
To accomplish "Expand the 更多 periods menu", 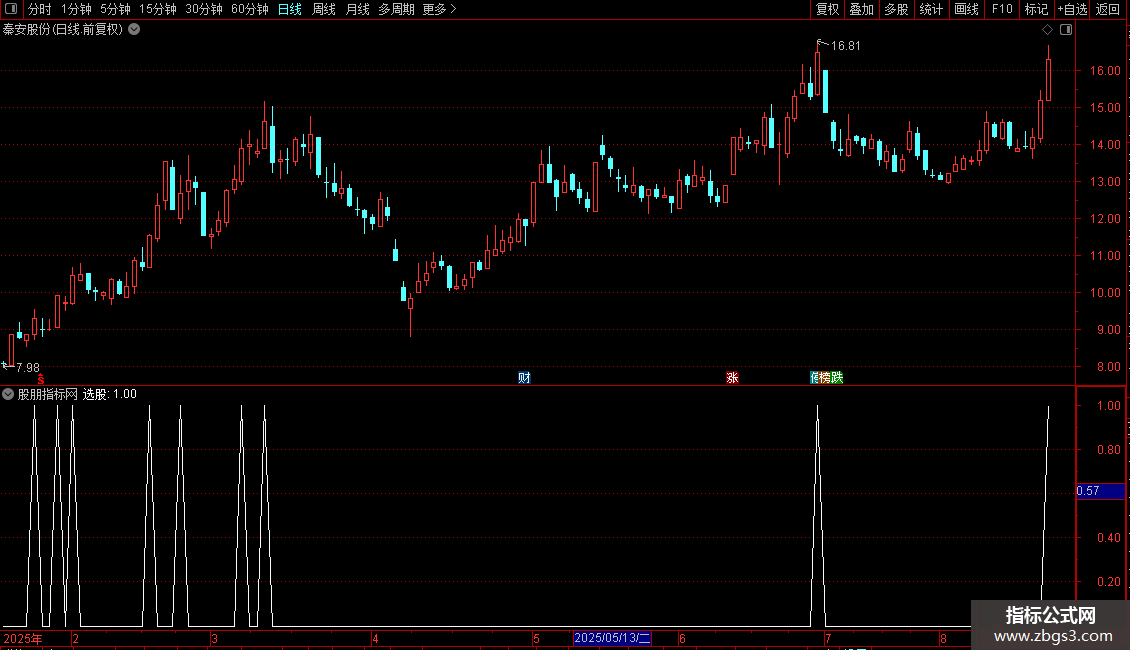I will [440, 9].
